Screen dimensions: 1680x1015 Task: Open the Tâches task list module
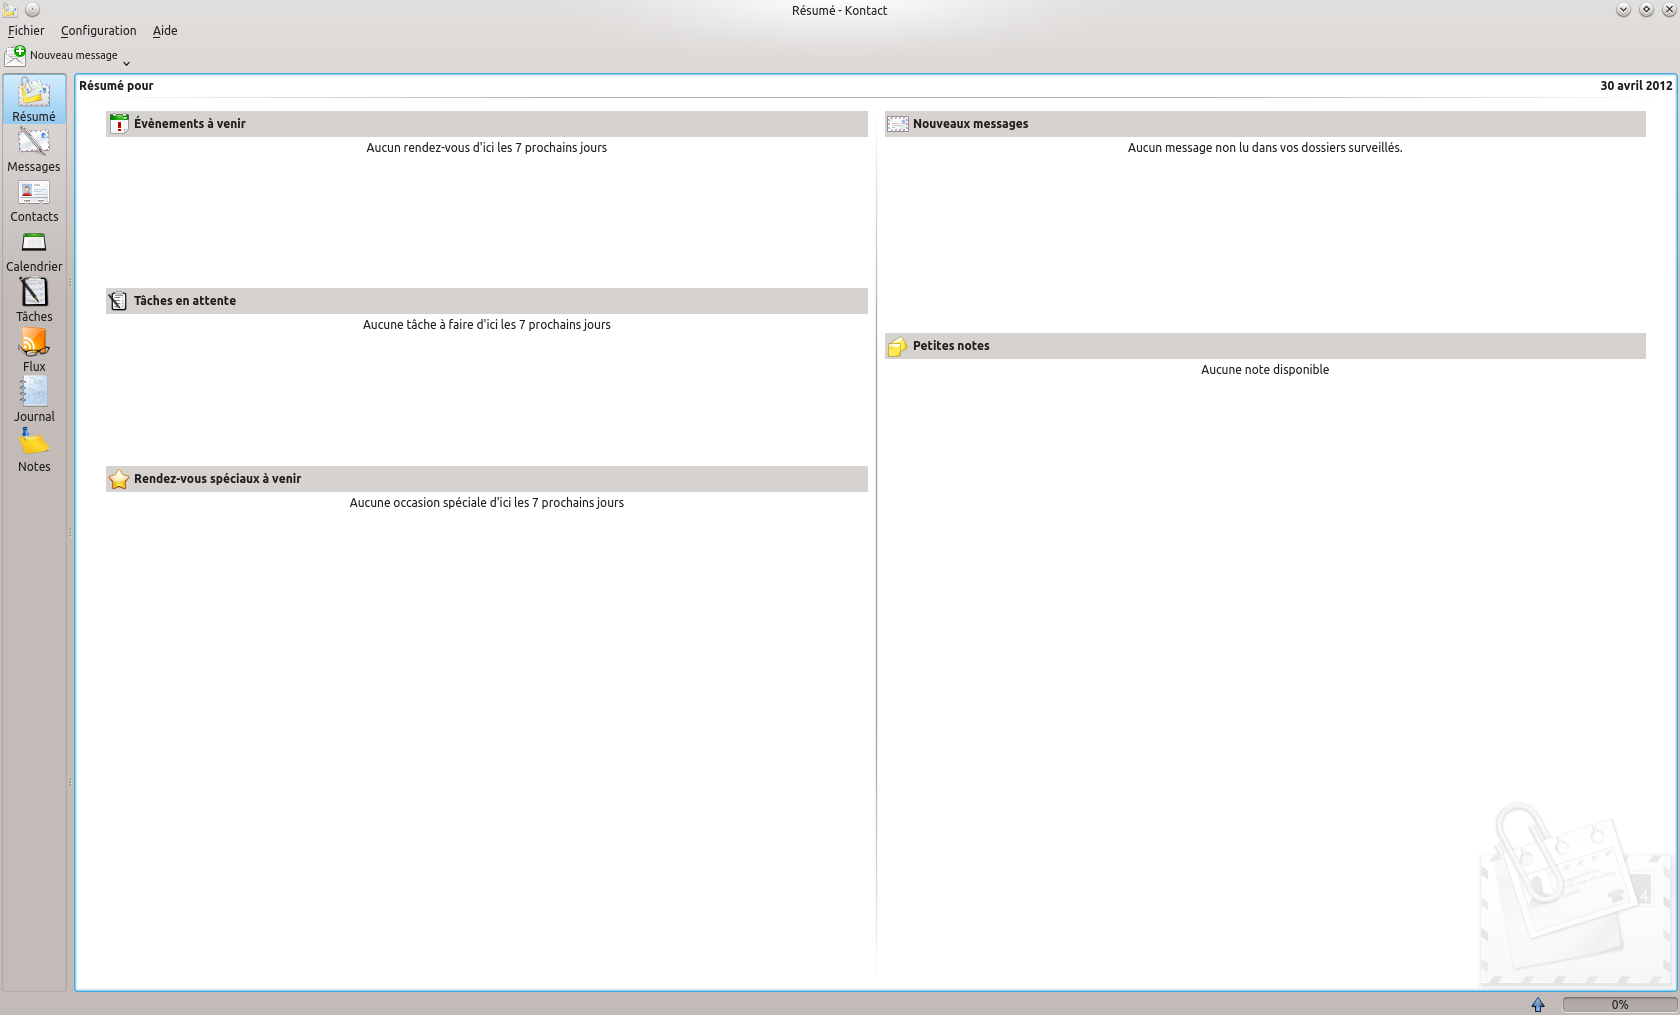point(34,300)
